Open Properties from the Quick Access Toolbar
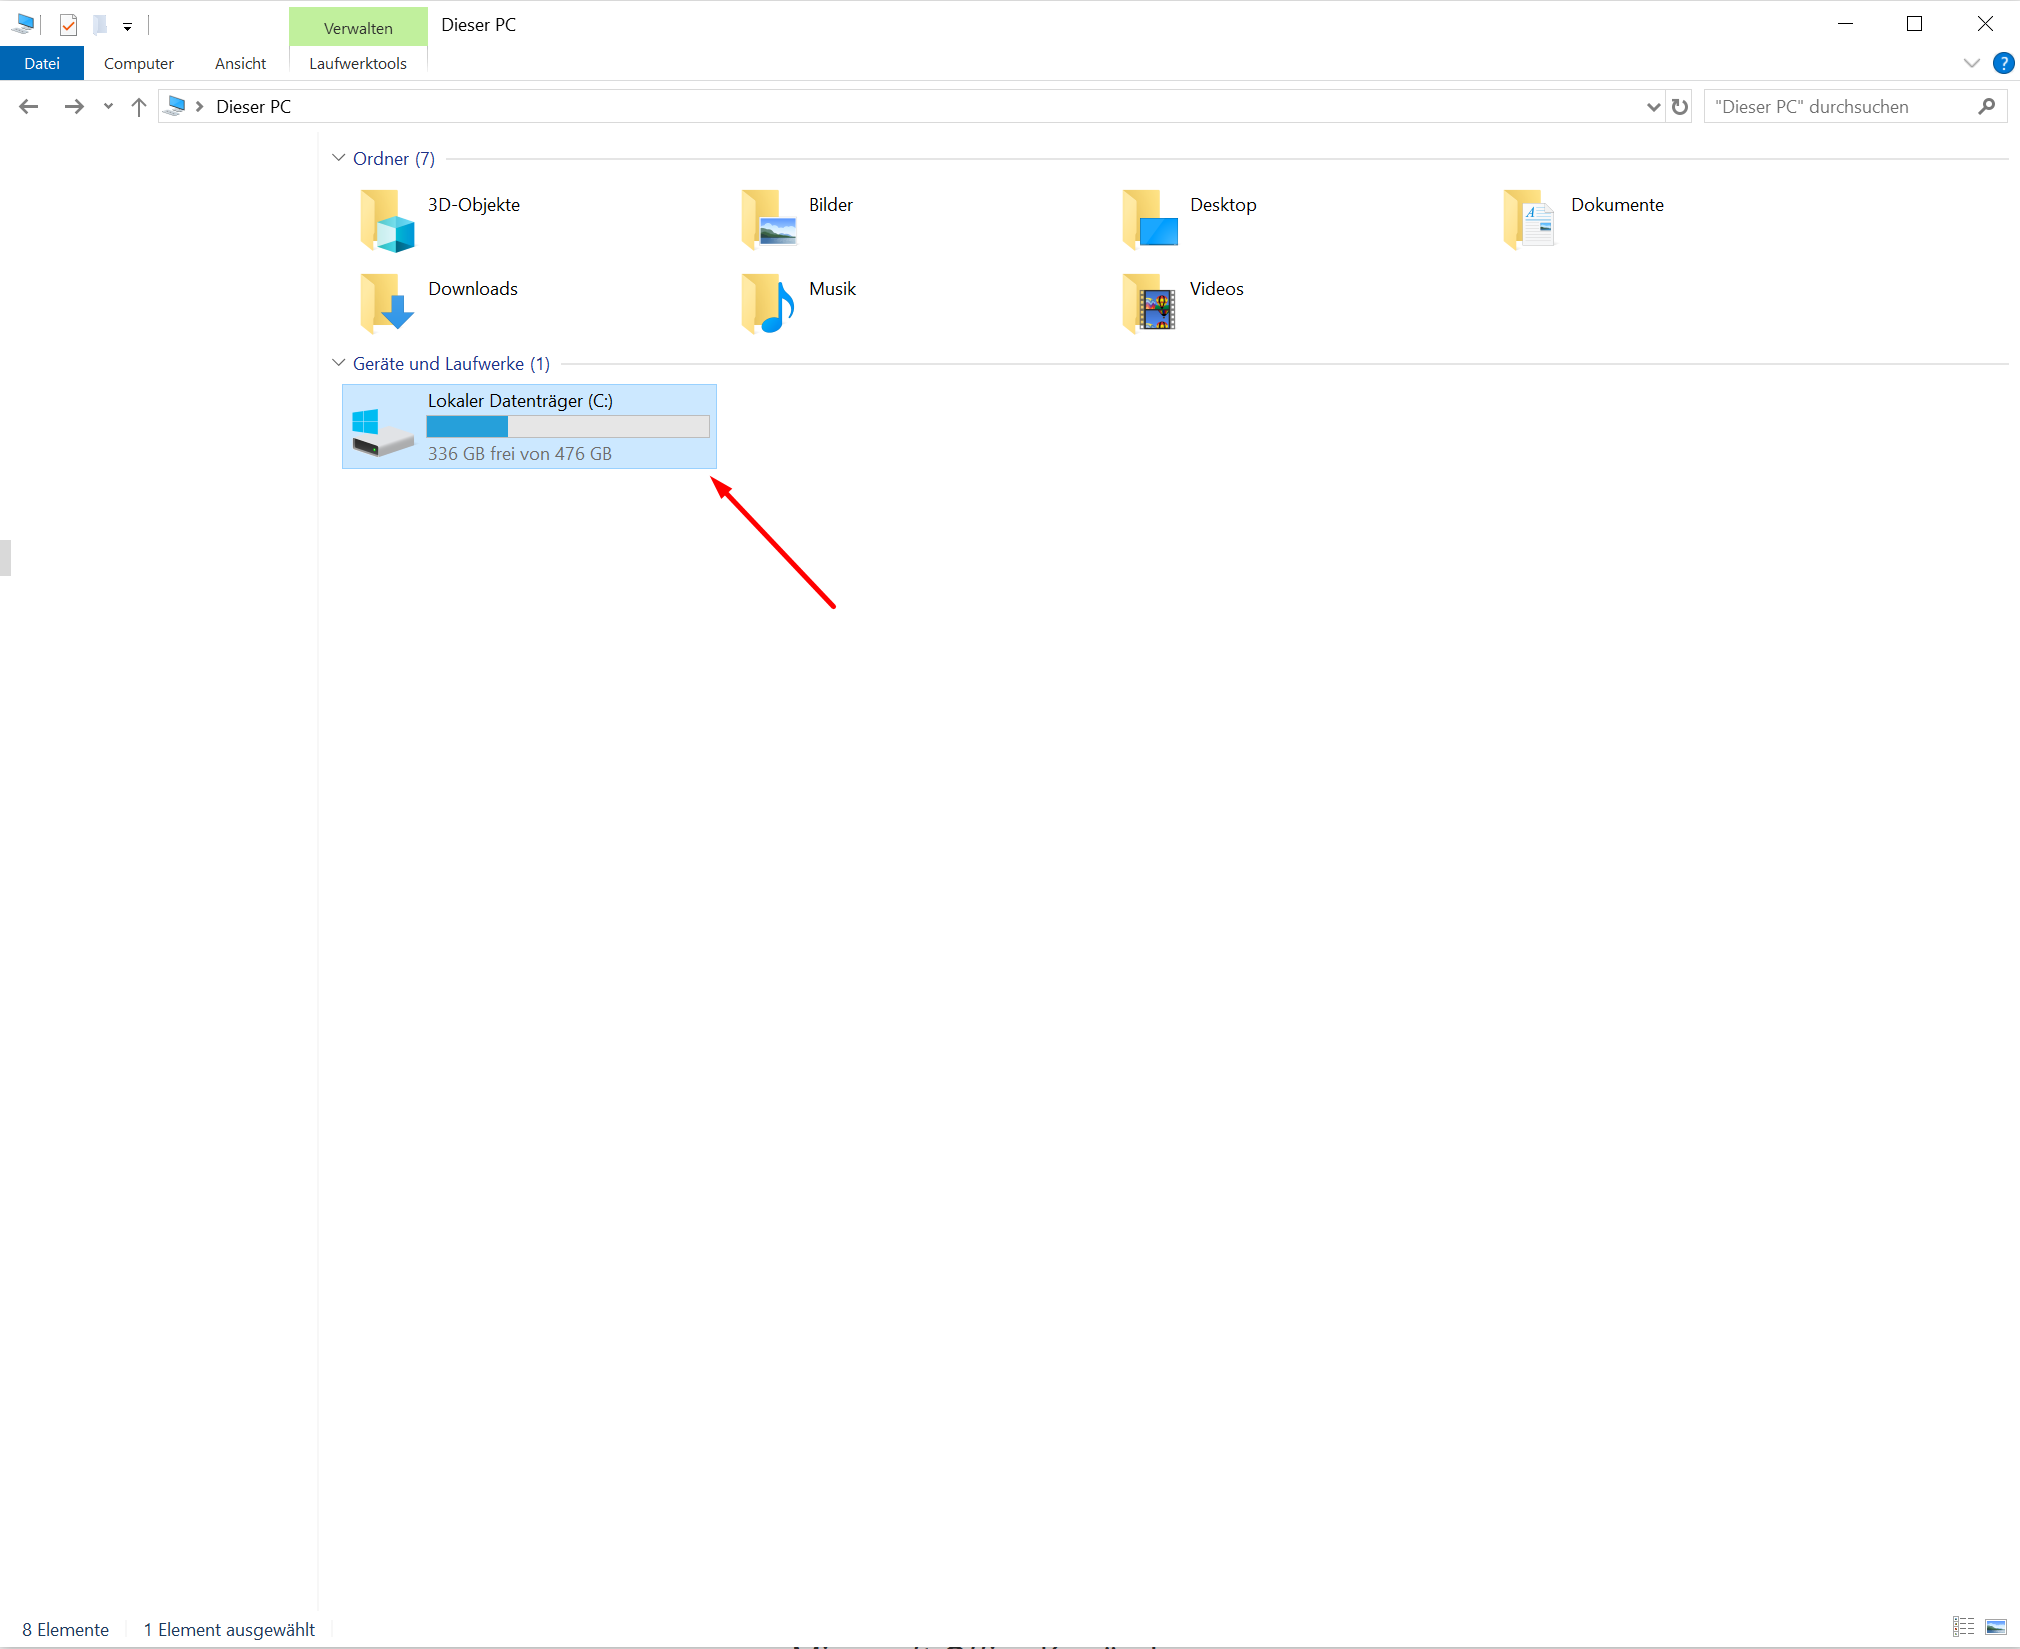 coord(68,25)
